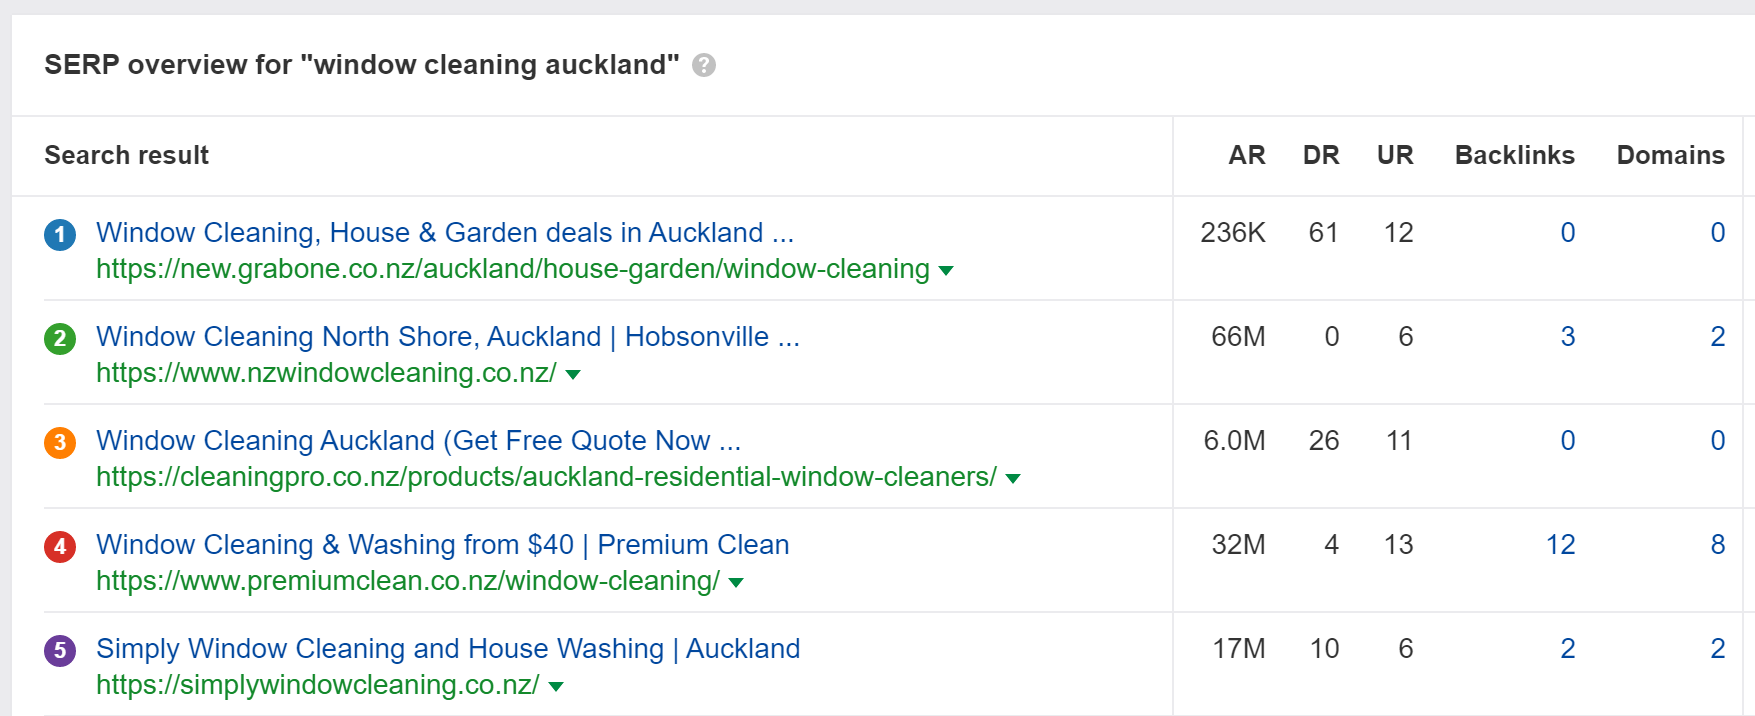Expand dropdown next to grabone.co.nz URL
Screen dimensions: 1755x716
(946, 271)
